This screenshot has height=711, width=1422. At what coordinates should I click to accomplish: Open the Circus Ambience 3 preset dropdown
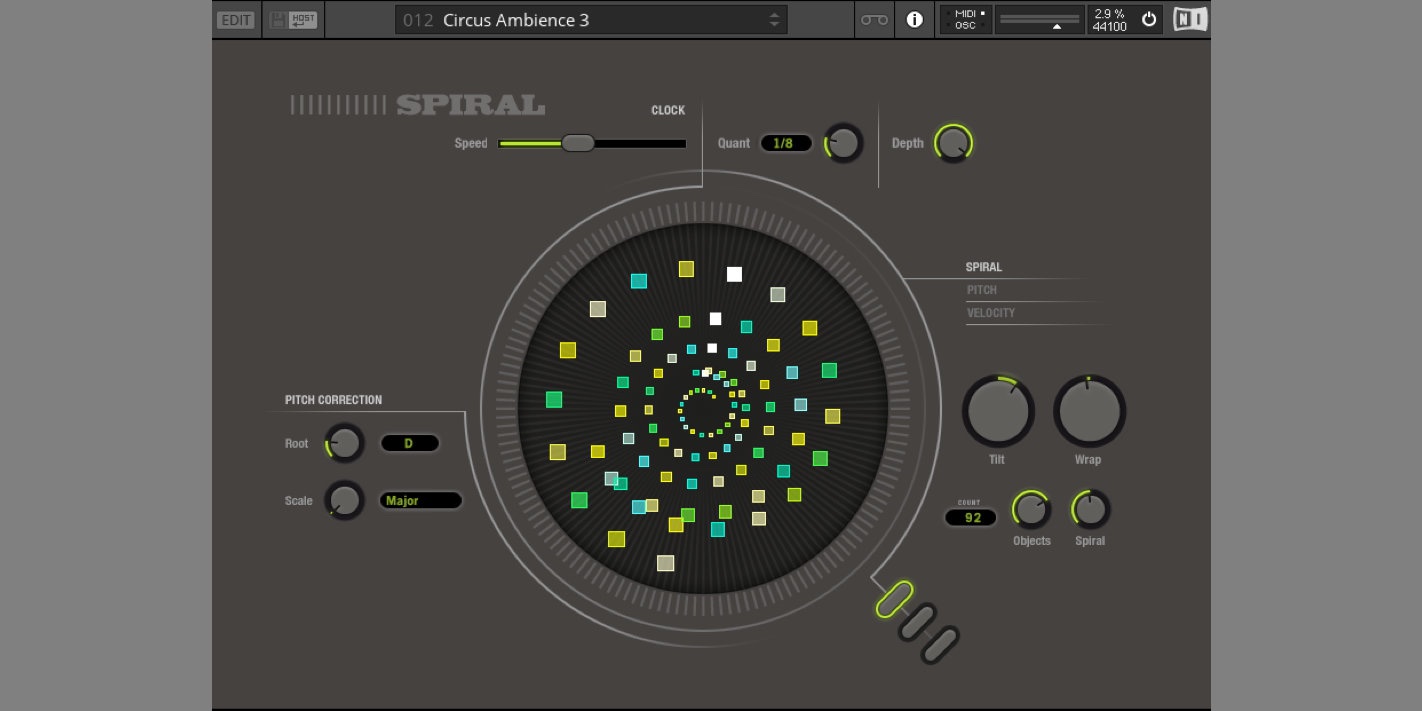click(x=591, y=20)
